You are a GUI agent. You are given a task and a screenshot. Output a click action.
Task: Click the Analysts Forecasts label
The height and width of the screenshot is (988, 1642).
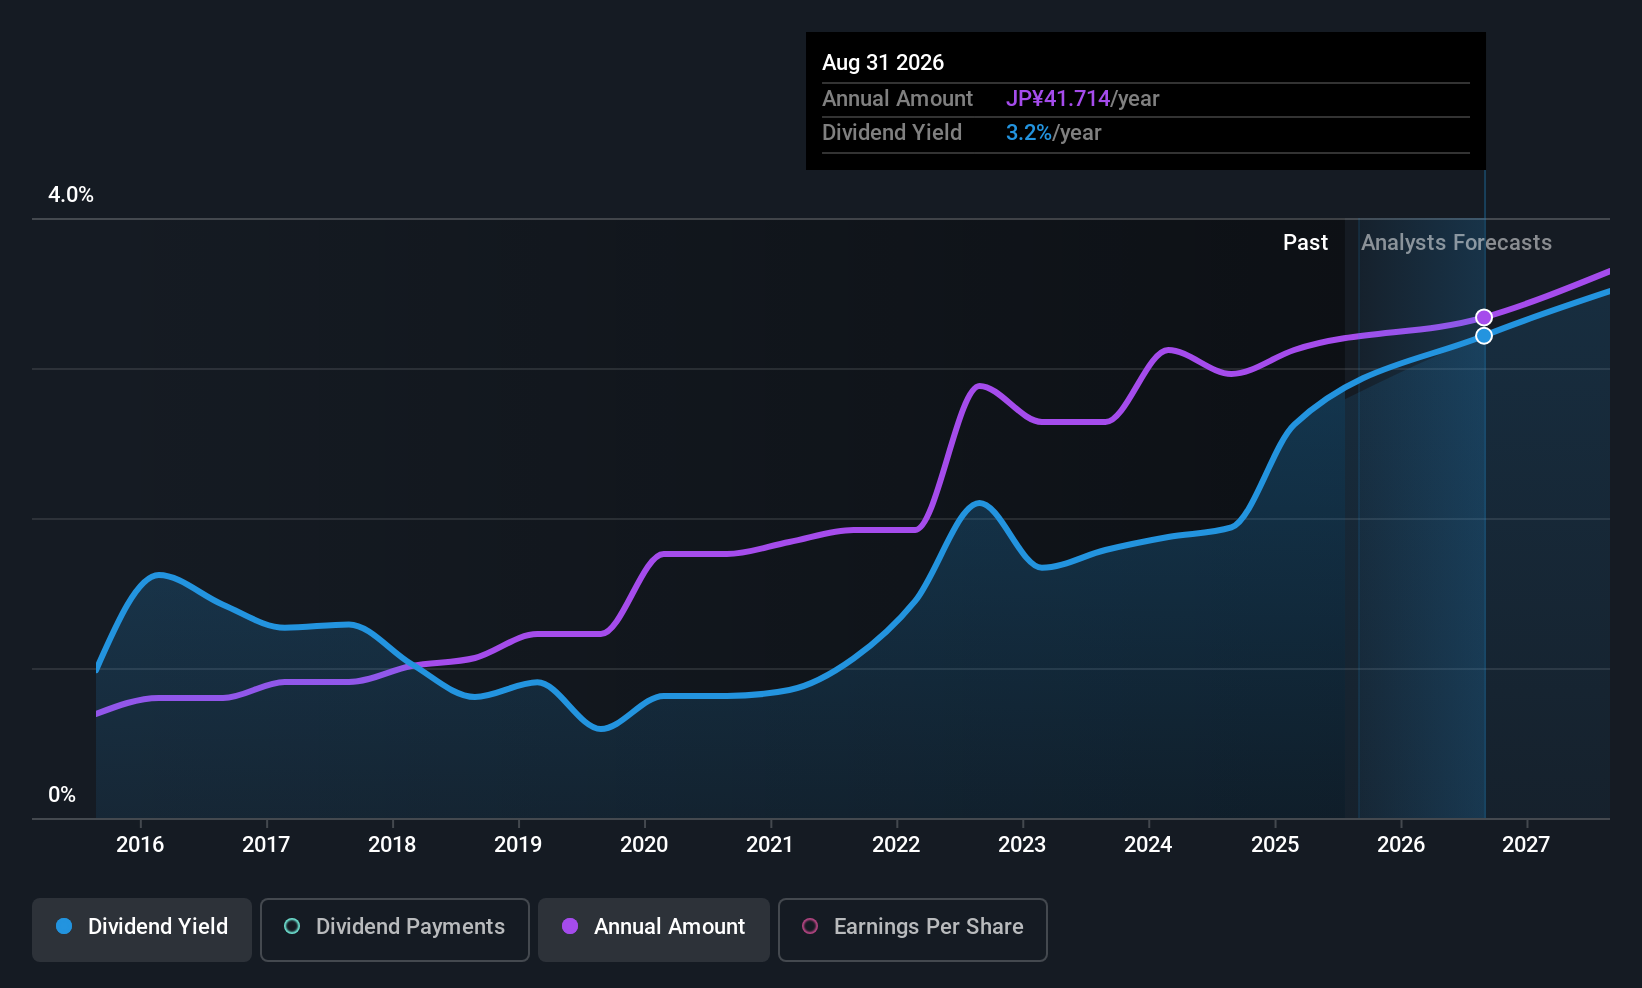coord(1456,243)
